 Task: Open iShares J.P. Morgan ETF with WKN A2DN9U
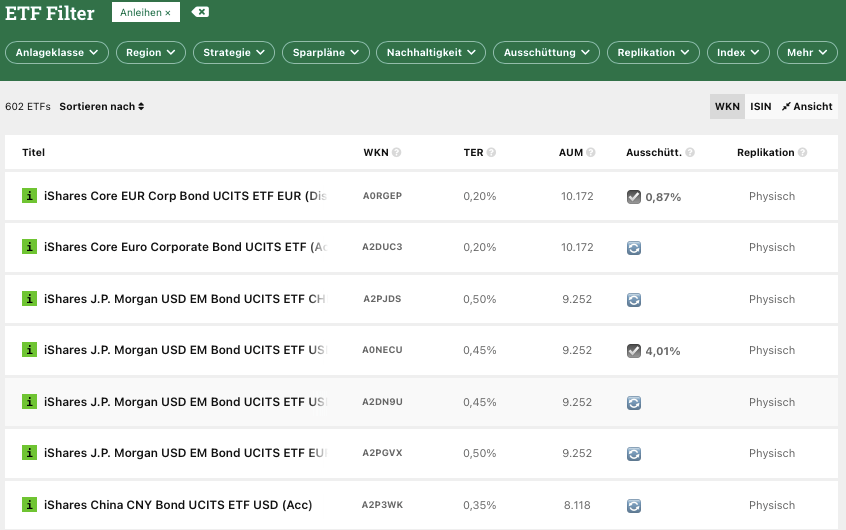coord(185,402)
